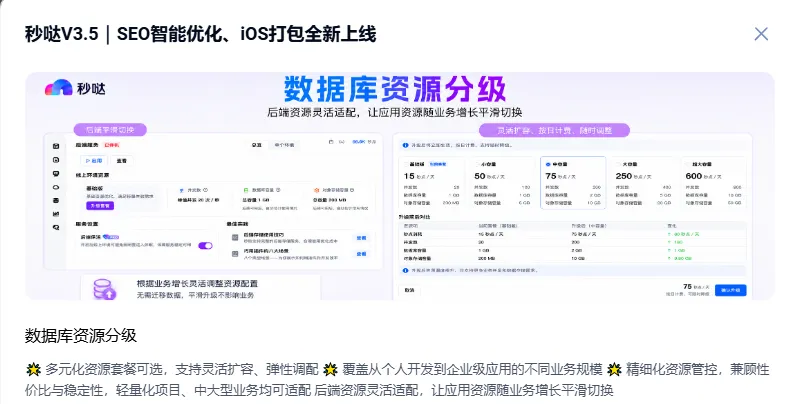Click the text 轻量化项目、中大型业务均可适配

pyautogui.click(x=214, y=390)
